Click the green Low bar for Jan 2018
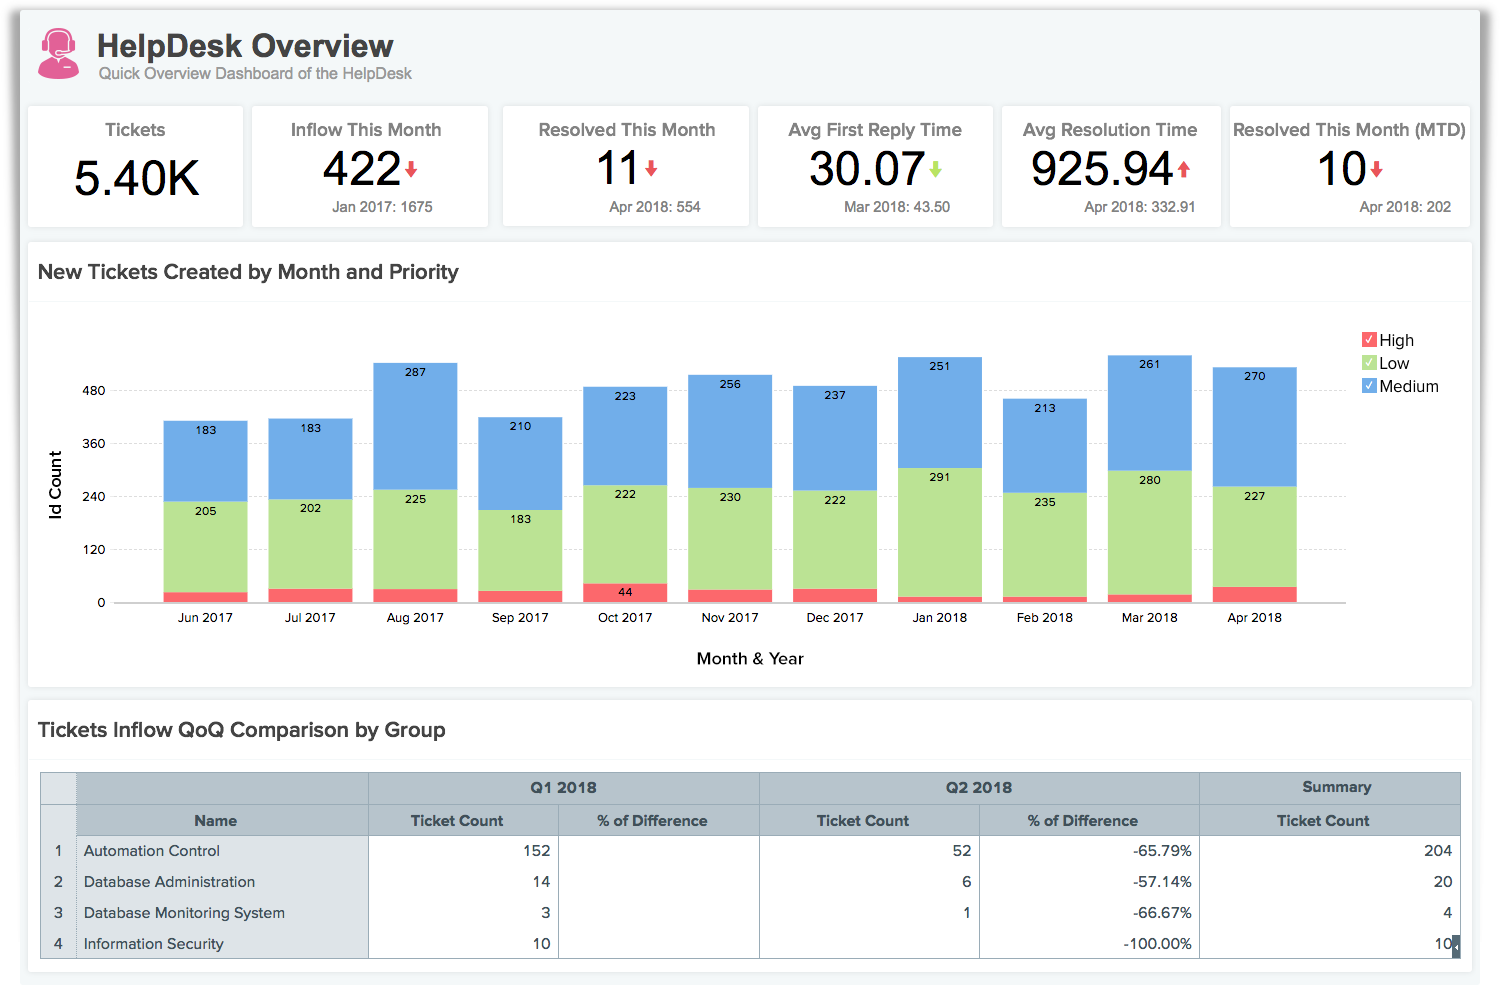 click(940, 535)
